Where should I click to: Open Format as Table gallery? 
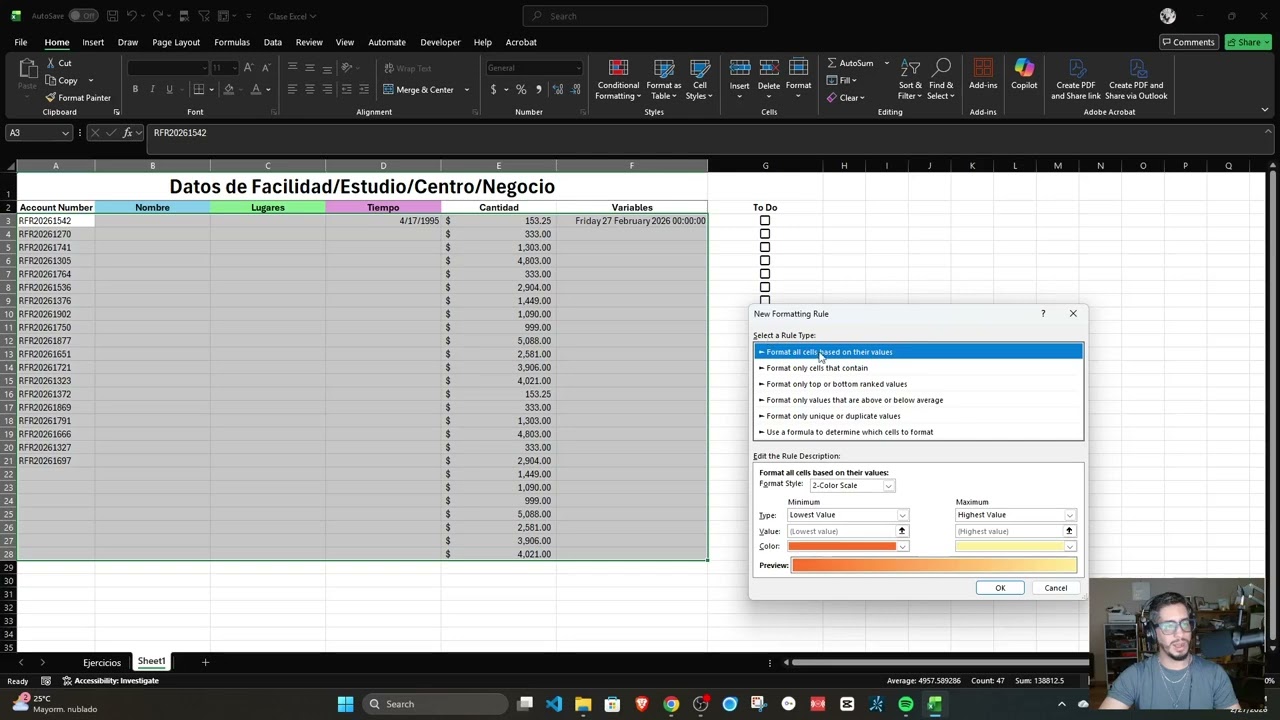point(664,79)
